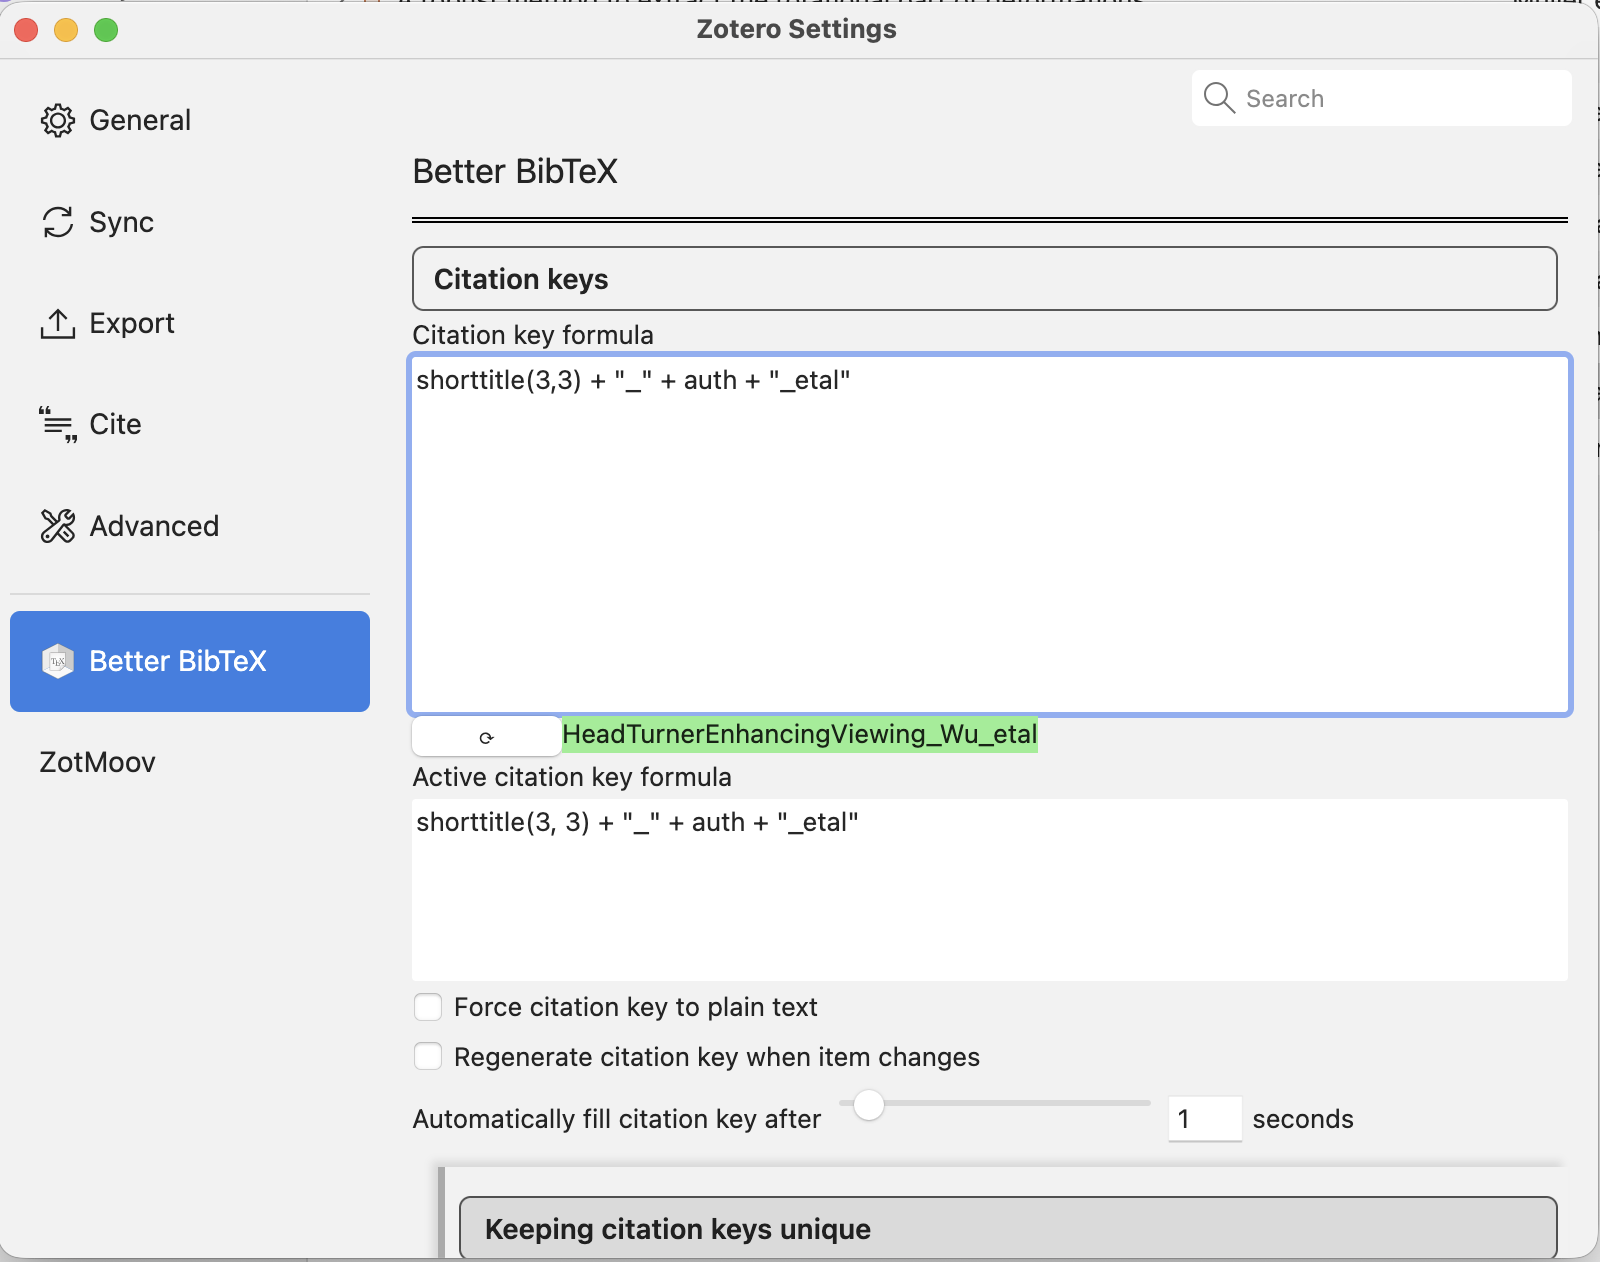The height and width of the screenshot is (1262, 1600).
Task: Focus the Search settings field
Action: click(1382, 98)
